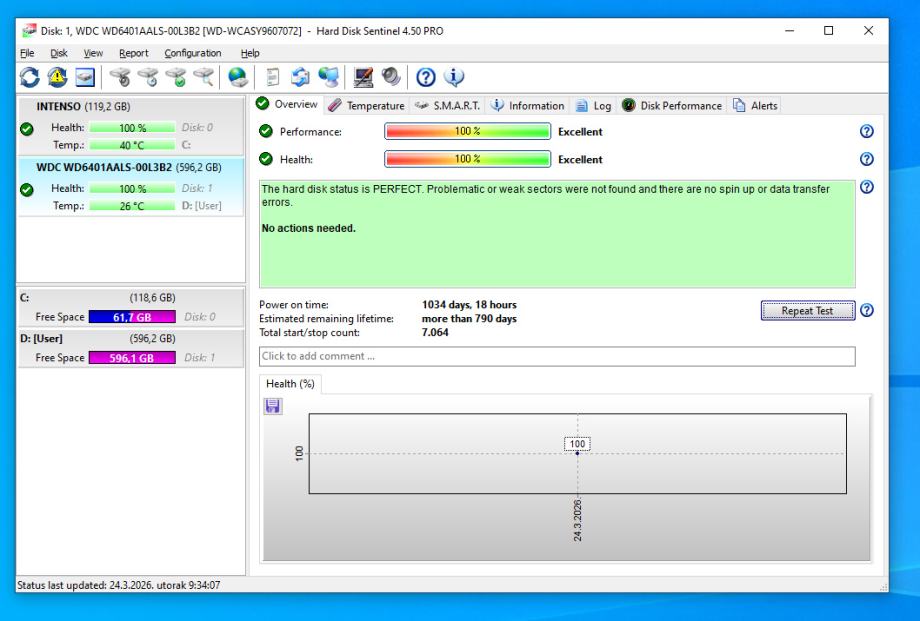Click the 'Click to add comment' field
The width and height of the screenshot is (920, 621).
click(557, 357)
